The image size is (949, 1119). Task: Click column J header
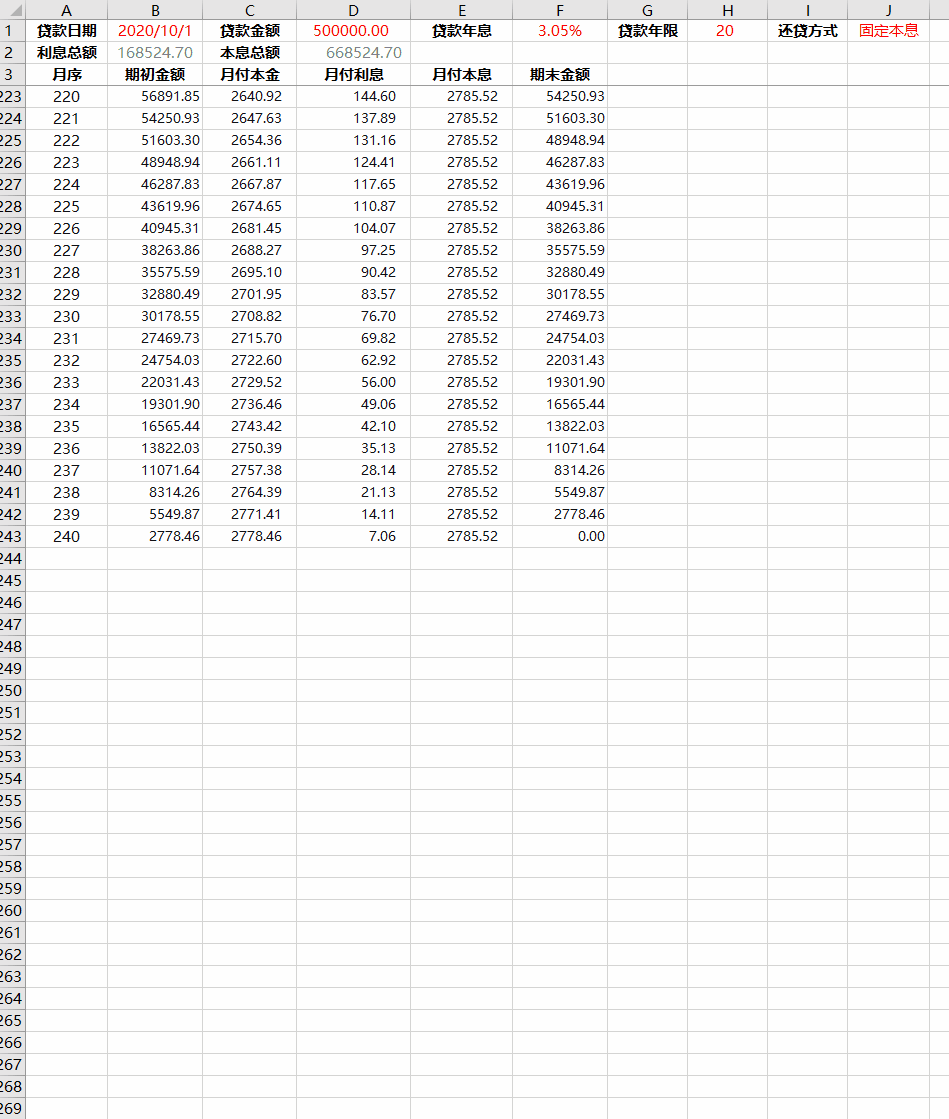click(x=887, y=10)
